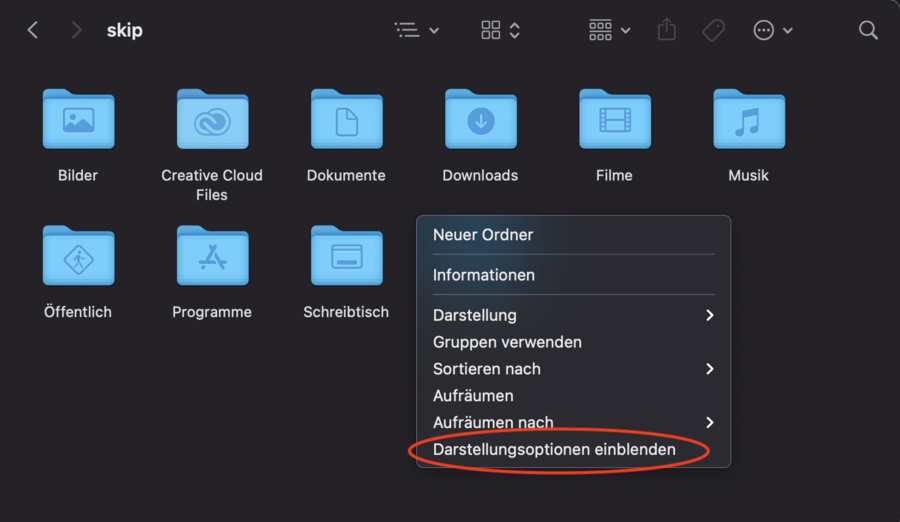This screenshot has height=522, width=900.
Task: Open the Sortieren nach submenu
Action: [x=573, y=369]
